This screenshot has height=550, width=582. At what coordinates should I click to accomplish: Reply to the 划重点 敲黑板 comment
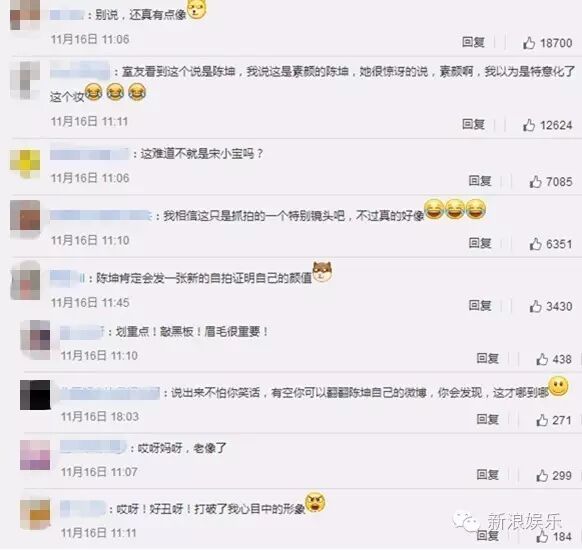[x=488, y=359]
